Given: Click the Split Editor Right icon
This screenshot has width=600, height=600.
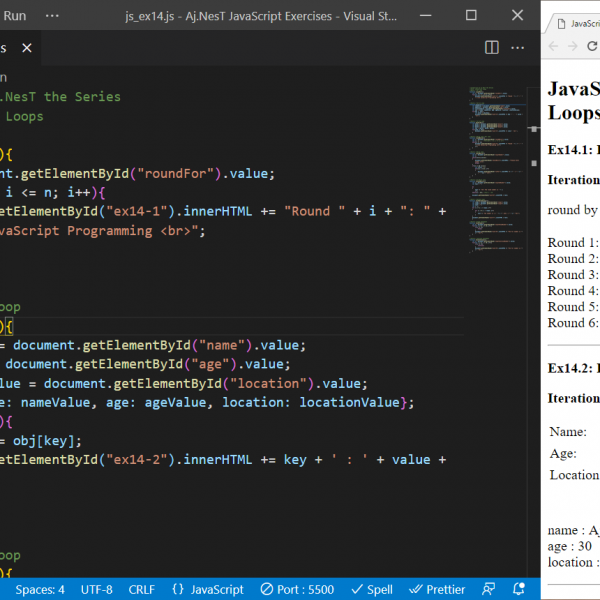Looking at the screenshot, I should pos(491,47).
